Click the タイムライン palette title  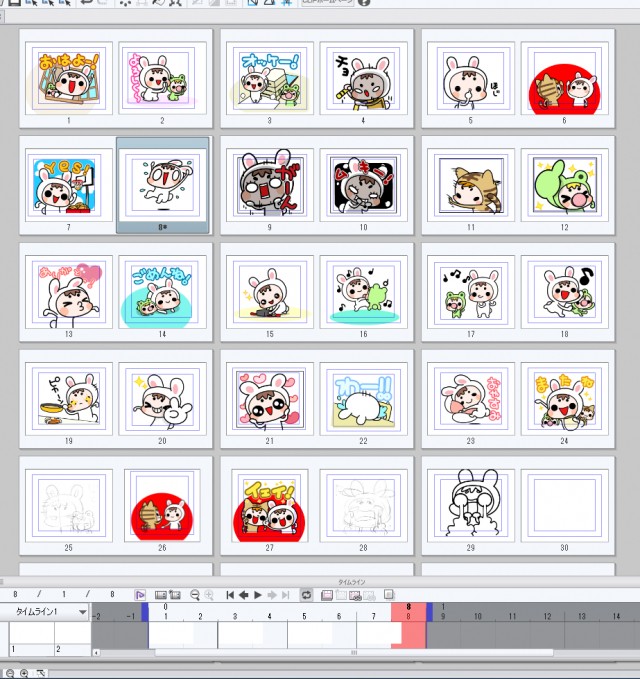(x=352, y=582)
